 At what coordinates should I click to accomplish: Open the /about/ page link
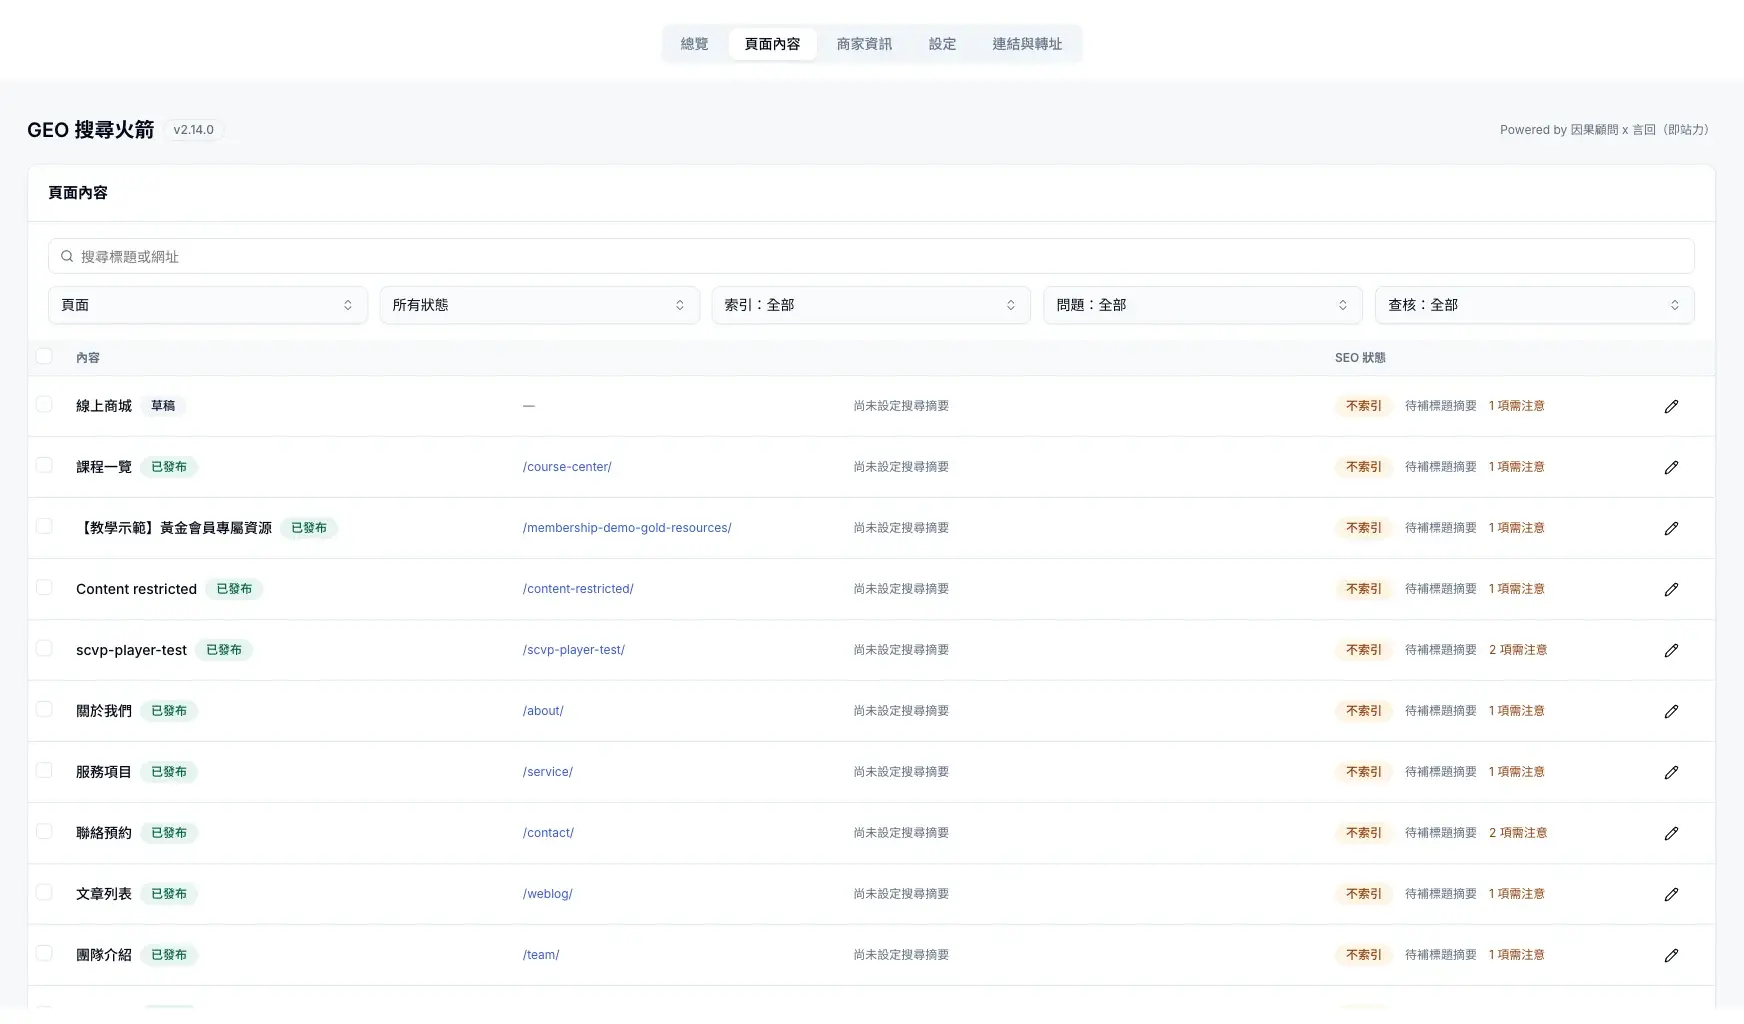(x=543, y=711)
